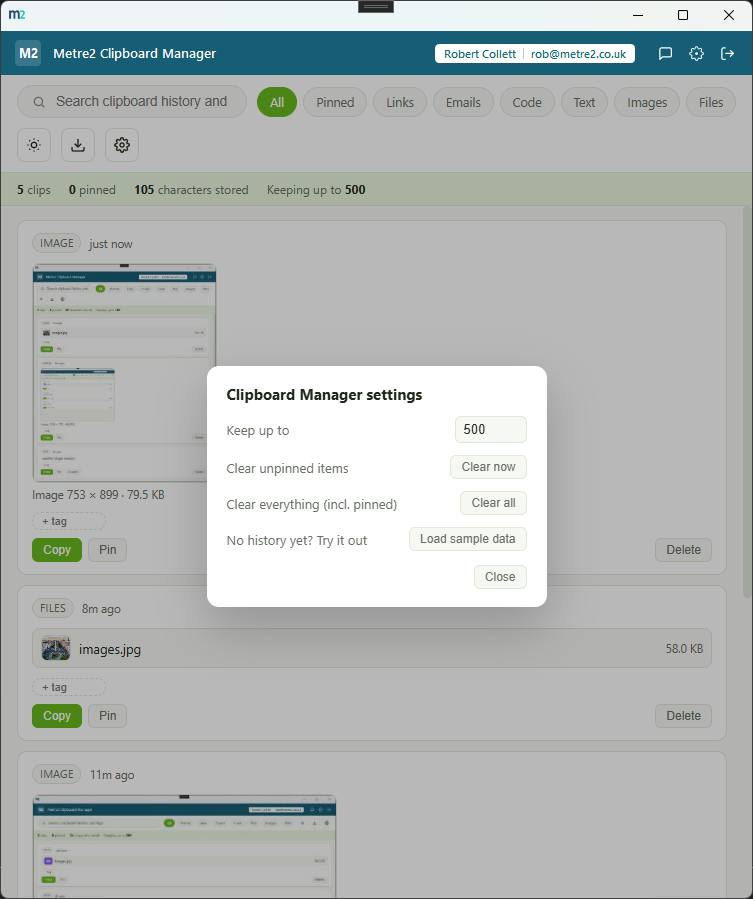This screenshot has width=753, height=899.
Task: Click the M2 logo badge in header
Action: click(28, 53)
